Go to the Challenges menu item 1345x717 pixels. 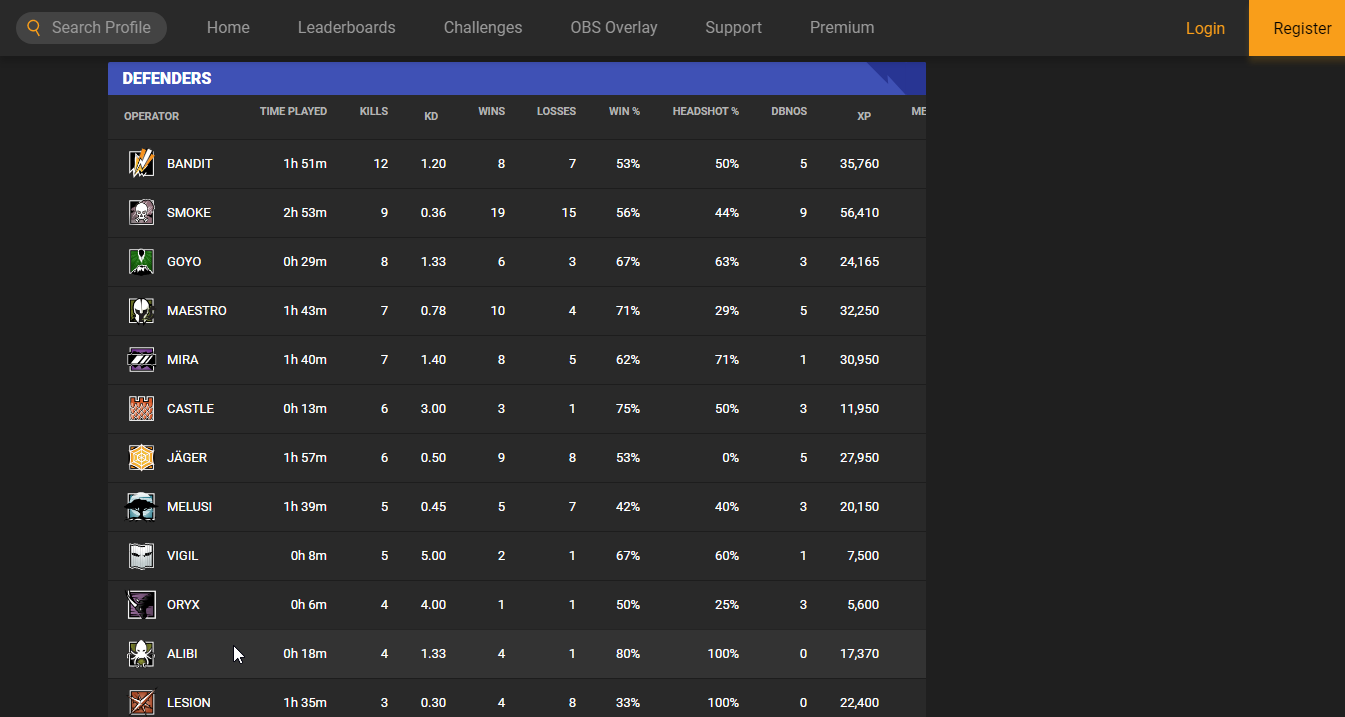click(x=483, y=28)
